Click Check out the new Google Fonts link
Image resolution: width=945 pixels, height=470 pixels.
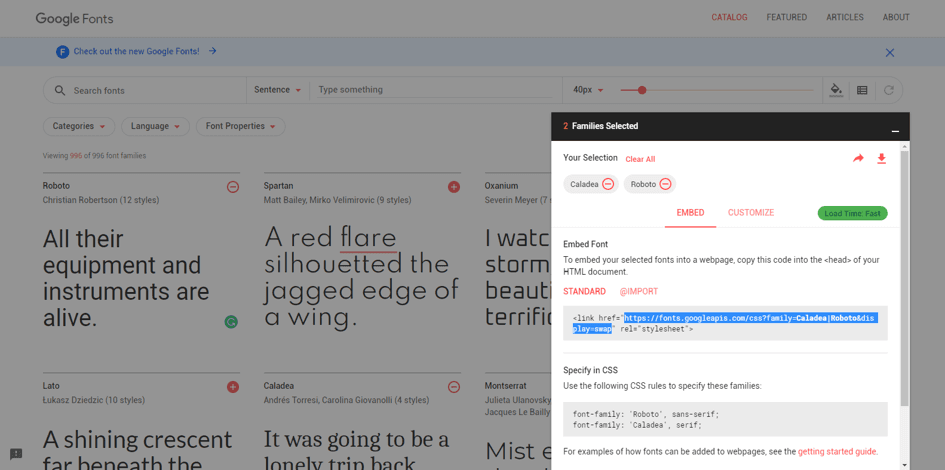pyautogui.click(x=136, y=52)
